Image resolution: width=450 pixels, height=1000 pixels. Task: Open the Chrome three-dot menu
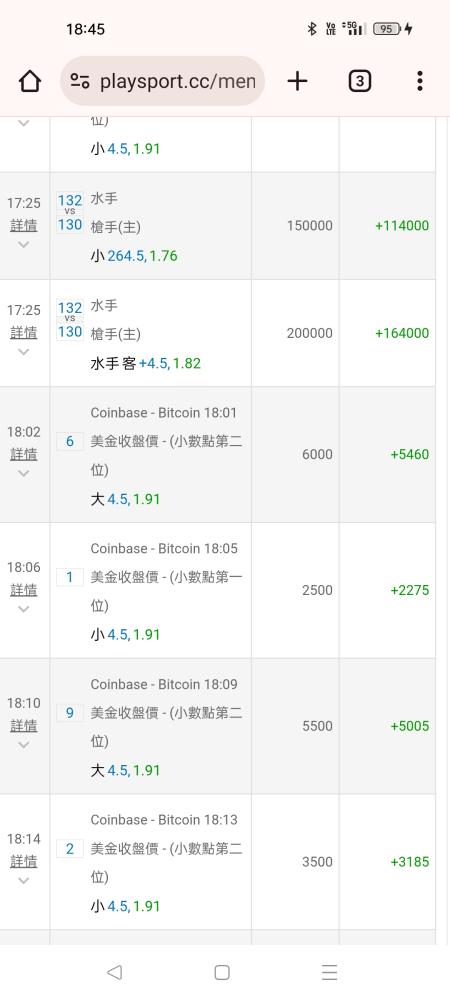(x=419, y=81)
